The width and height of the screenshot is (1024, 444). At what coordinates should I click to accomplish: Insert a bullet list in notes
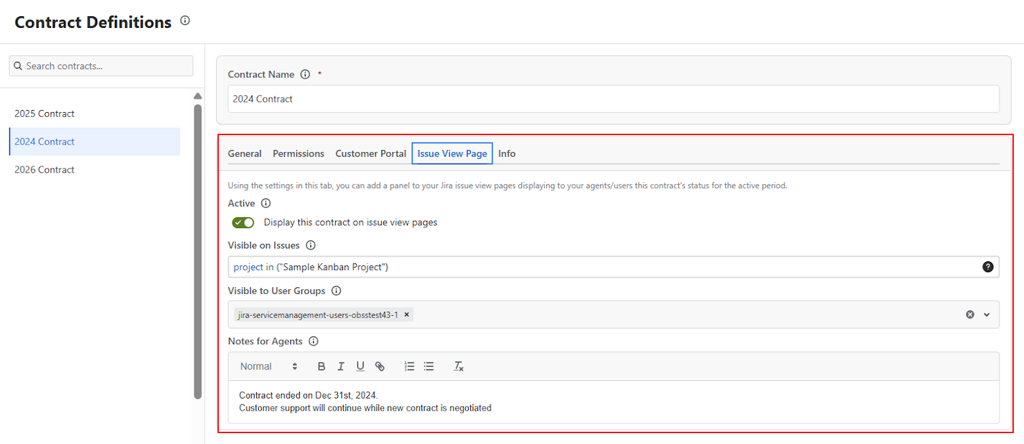(429, 367)
